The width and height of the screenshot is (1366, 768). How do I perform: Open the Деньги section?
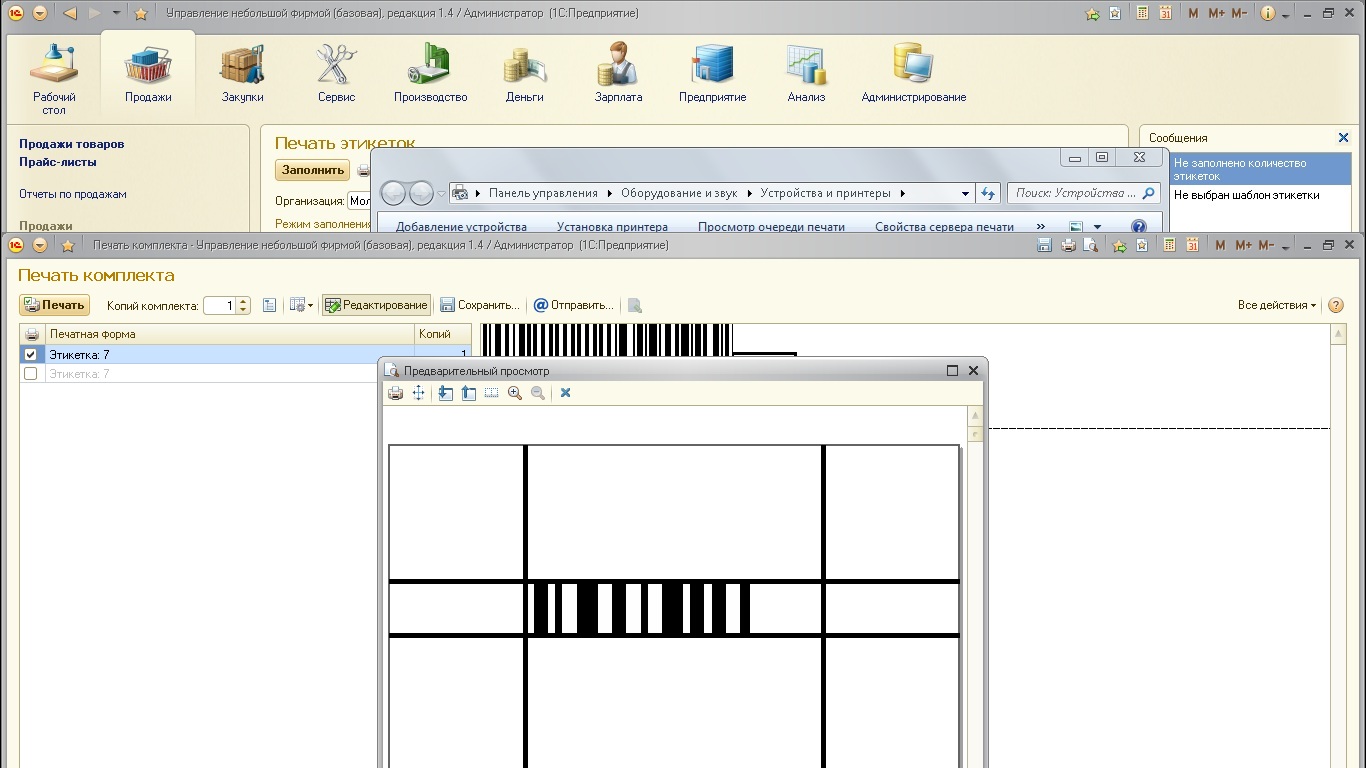click(x=524, y=74)
